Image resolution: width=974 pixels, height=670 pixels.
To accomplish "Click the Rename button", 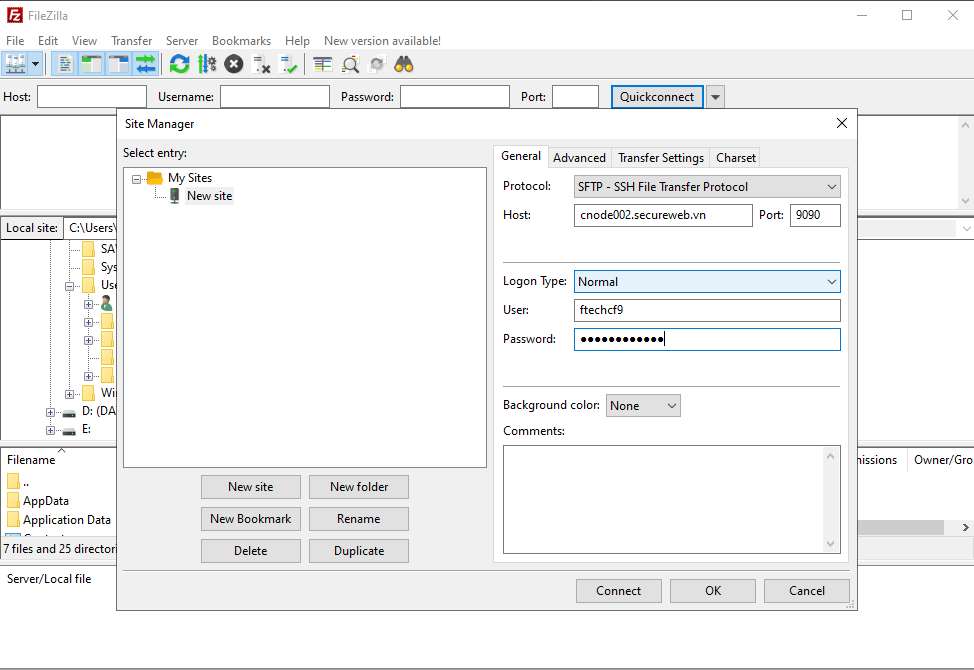I will (x=359, y=519).
